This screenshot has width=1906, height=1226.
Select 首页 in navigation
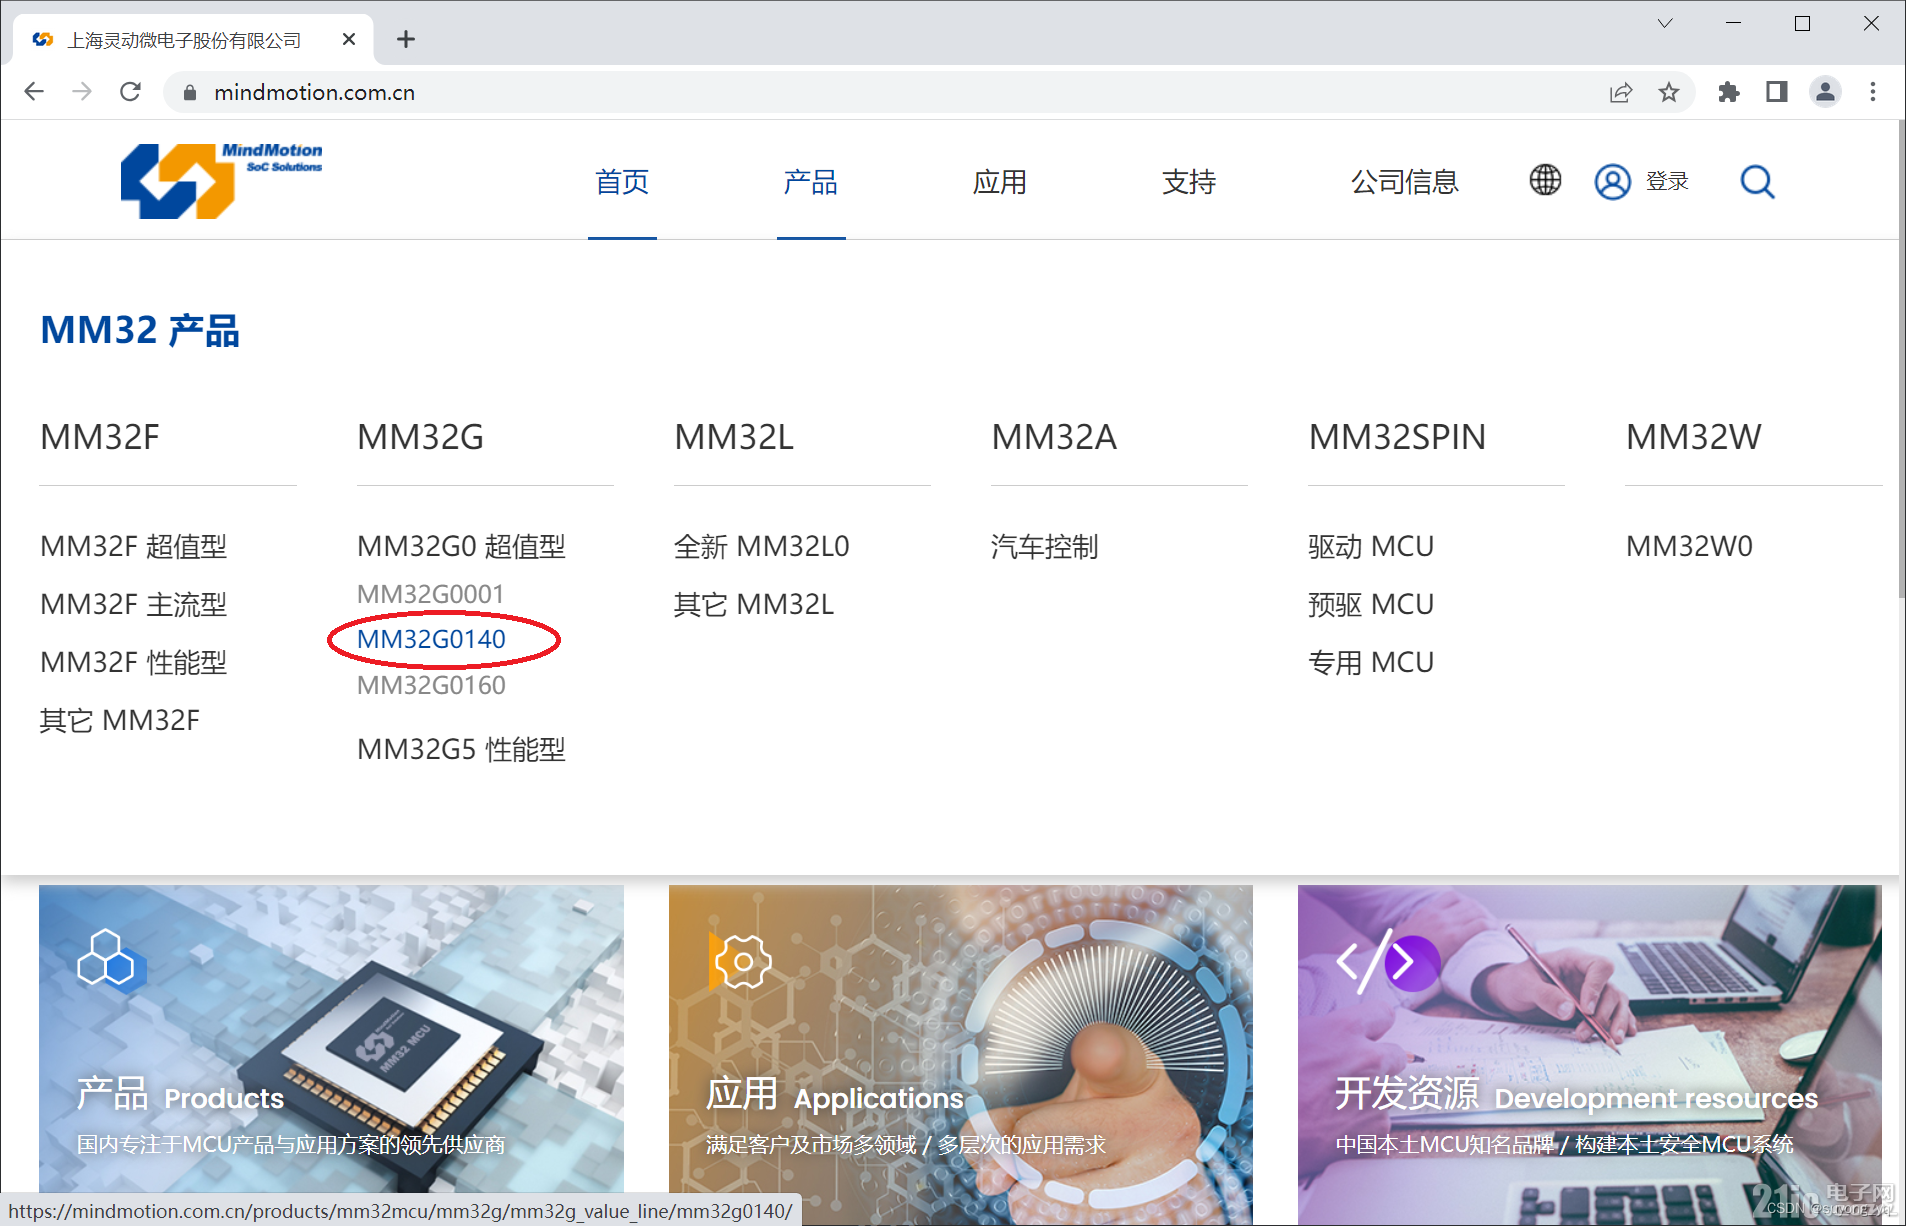[622, 182]
